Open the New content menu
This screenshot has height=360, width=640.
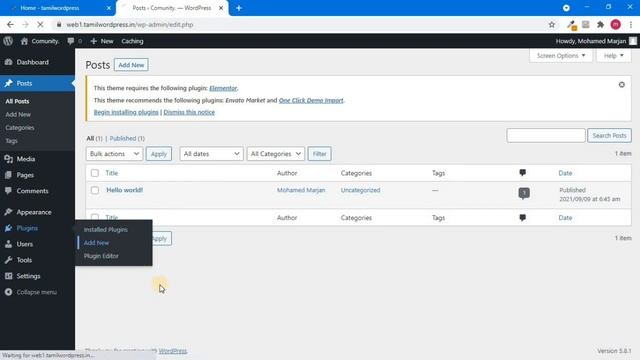102,41
